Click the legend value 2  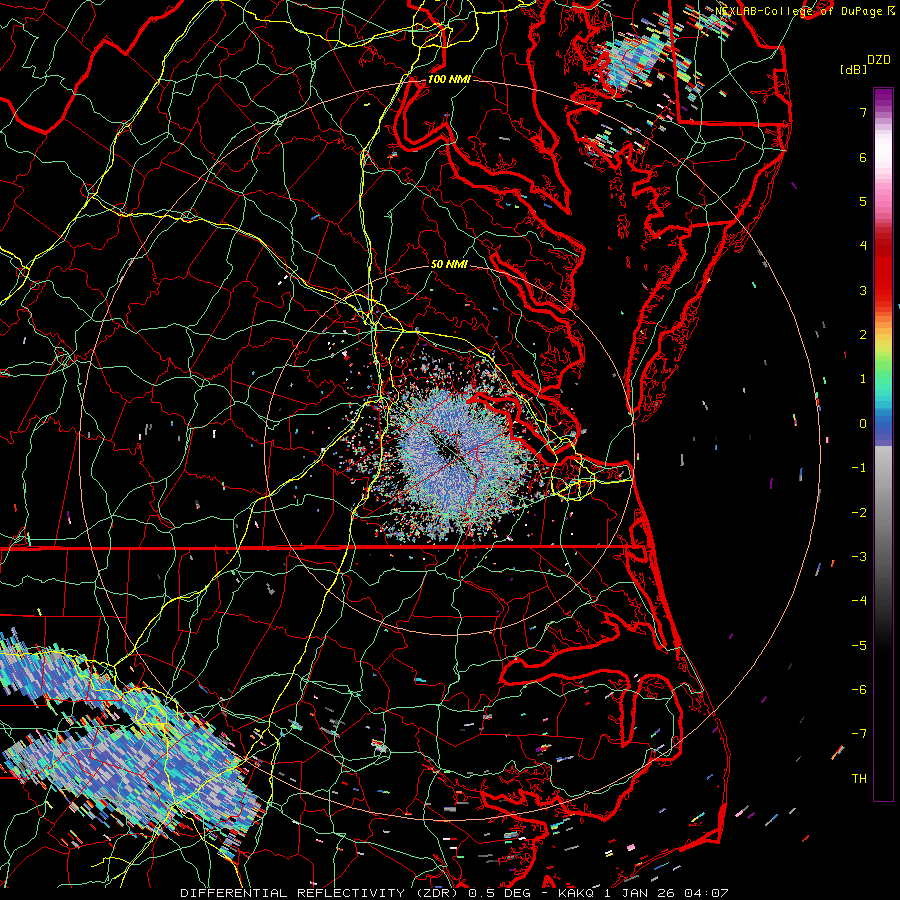point(863,335)
